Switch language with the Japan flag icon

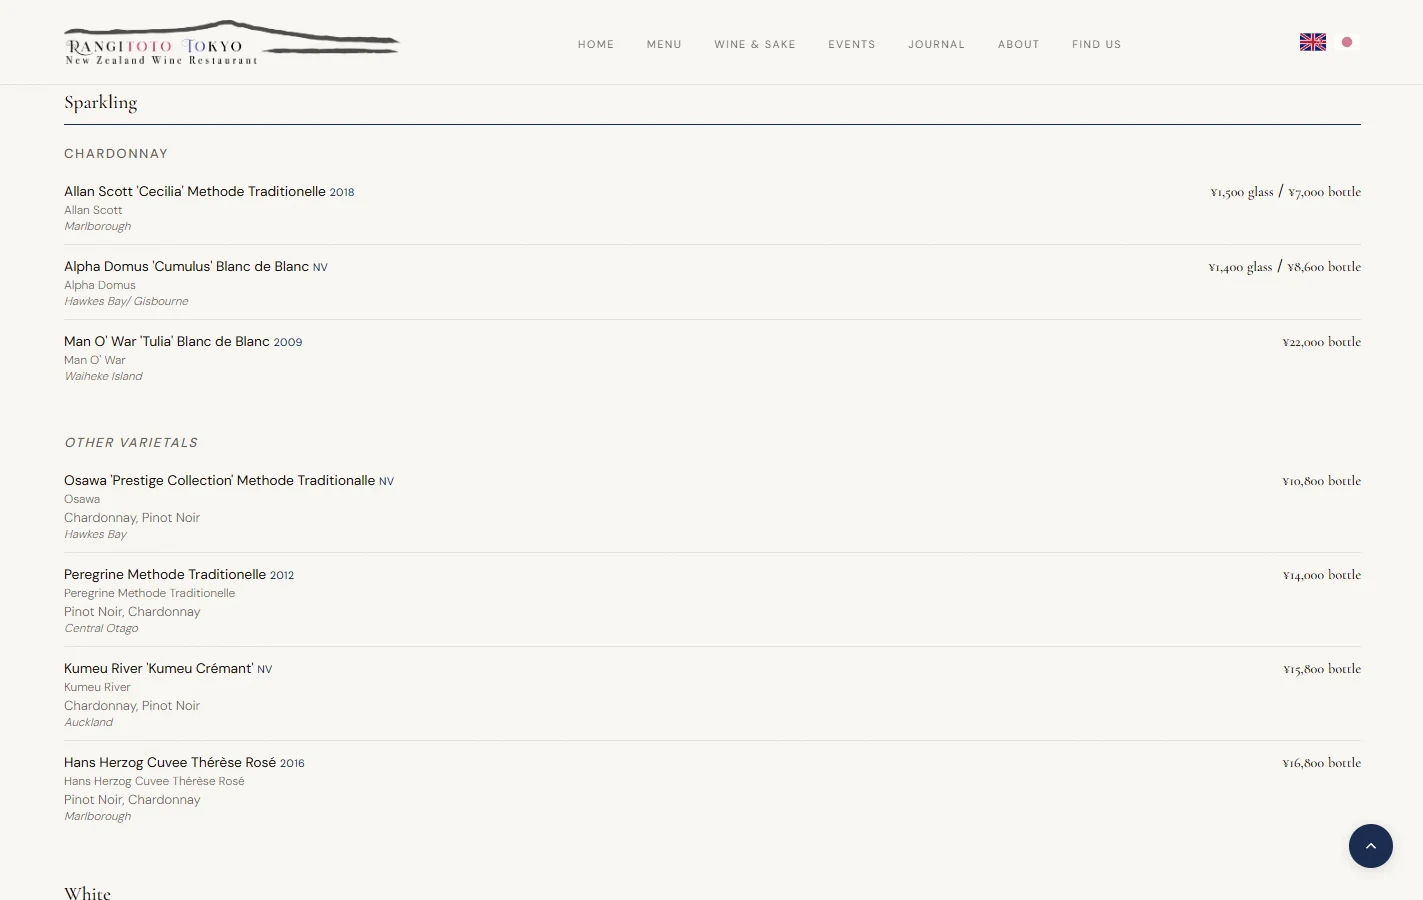click(1347, 42)
